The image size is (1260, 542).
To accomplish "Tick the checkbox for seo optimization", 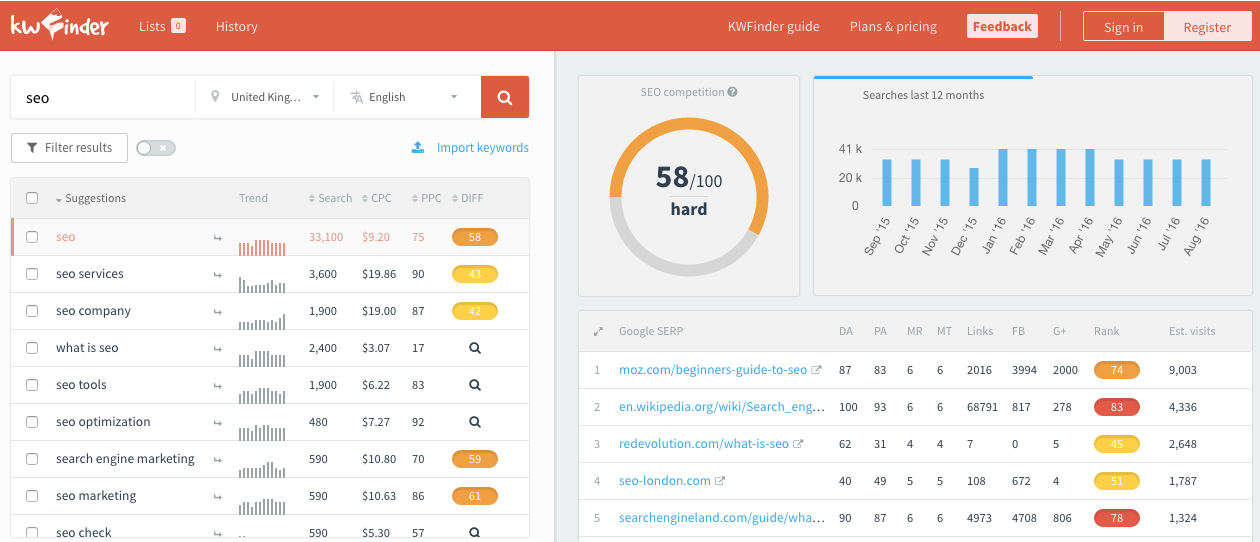I will click(x=32, y=422).
